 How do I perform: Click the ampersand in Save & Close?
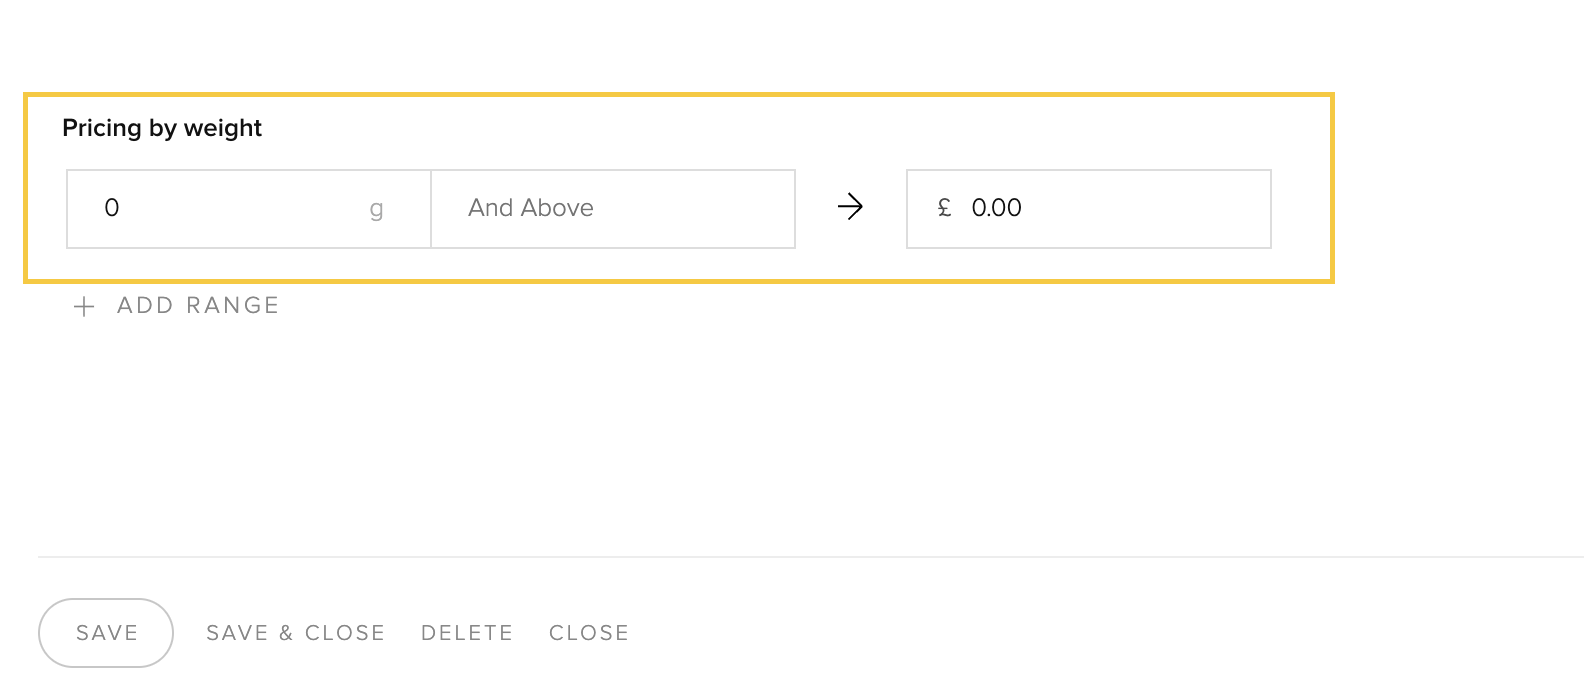[x=286, y=633]
